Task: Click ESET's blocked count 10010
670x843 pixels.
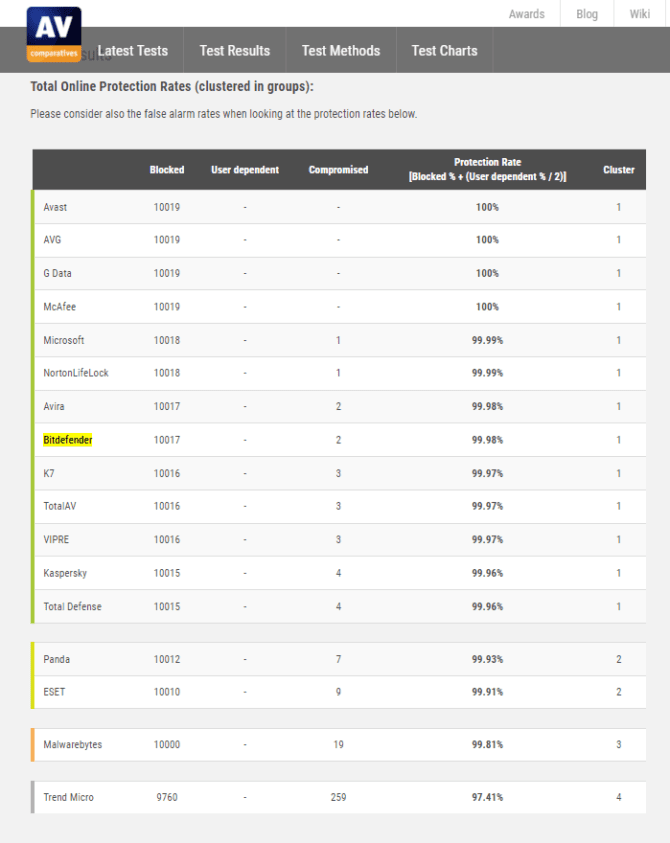Action: pos(167,692)
